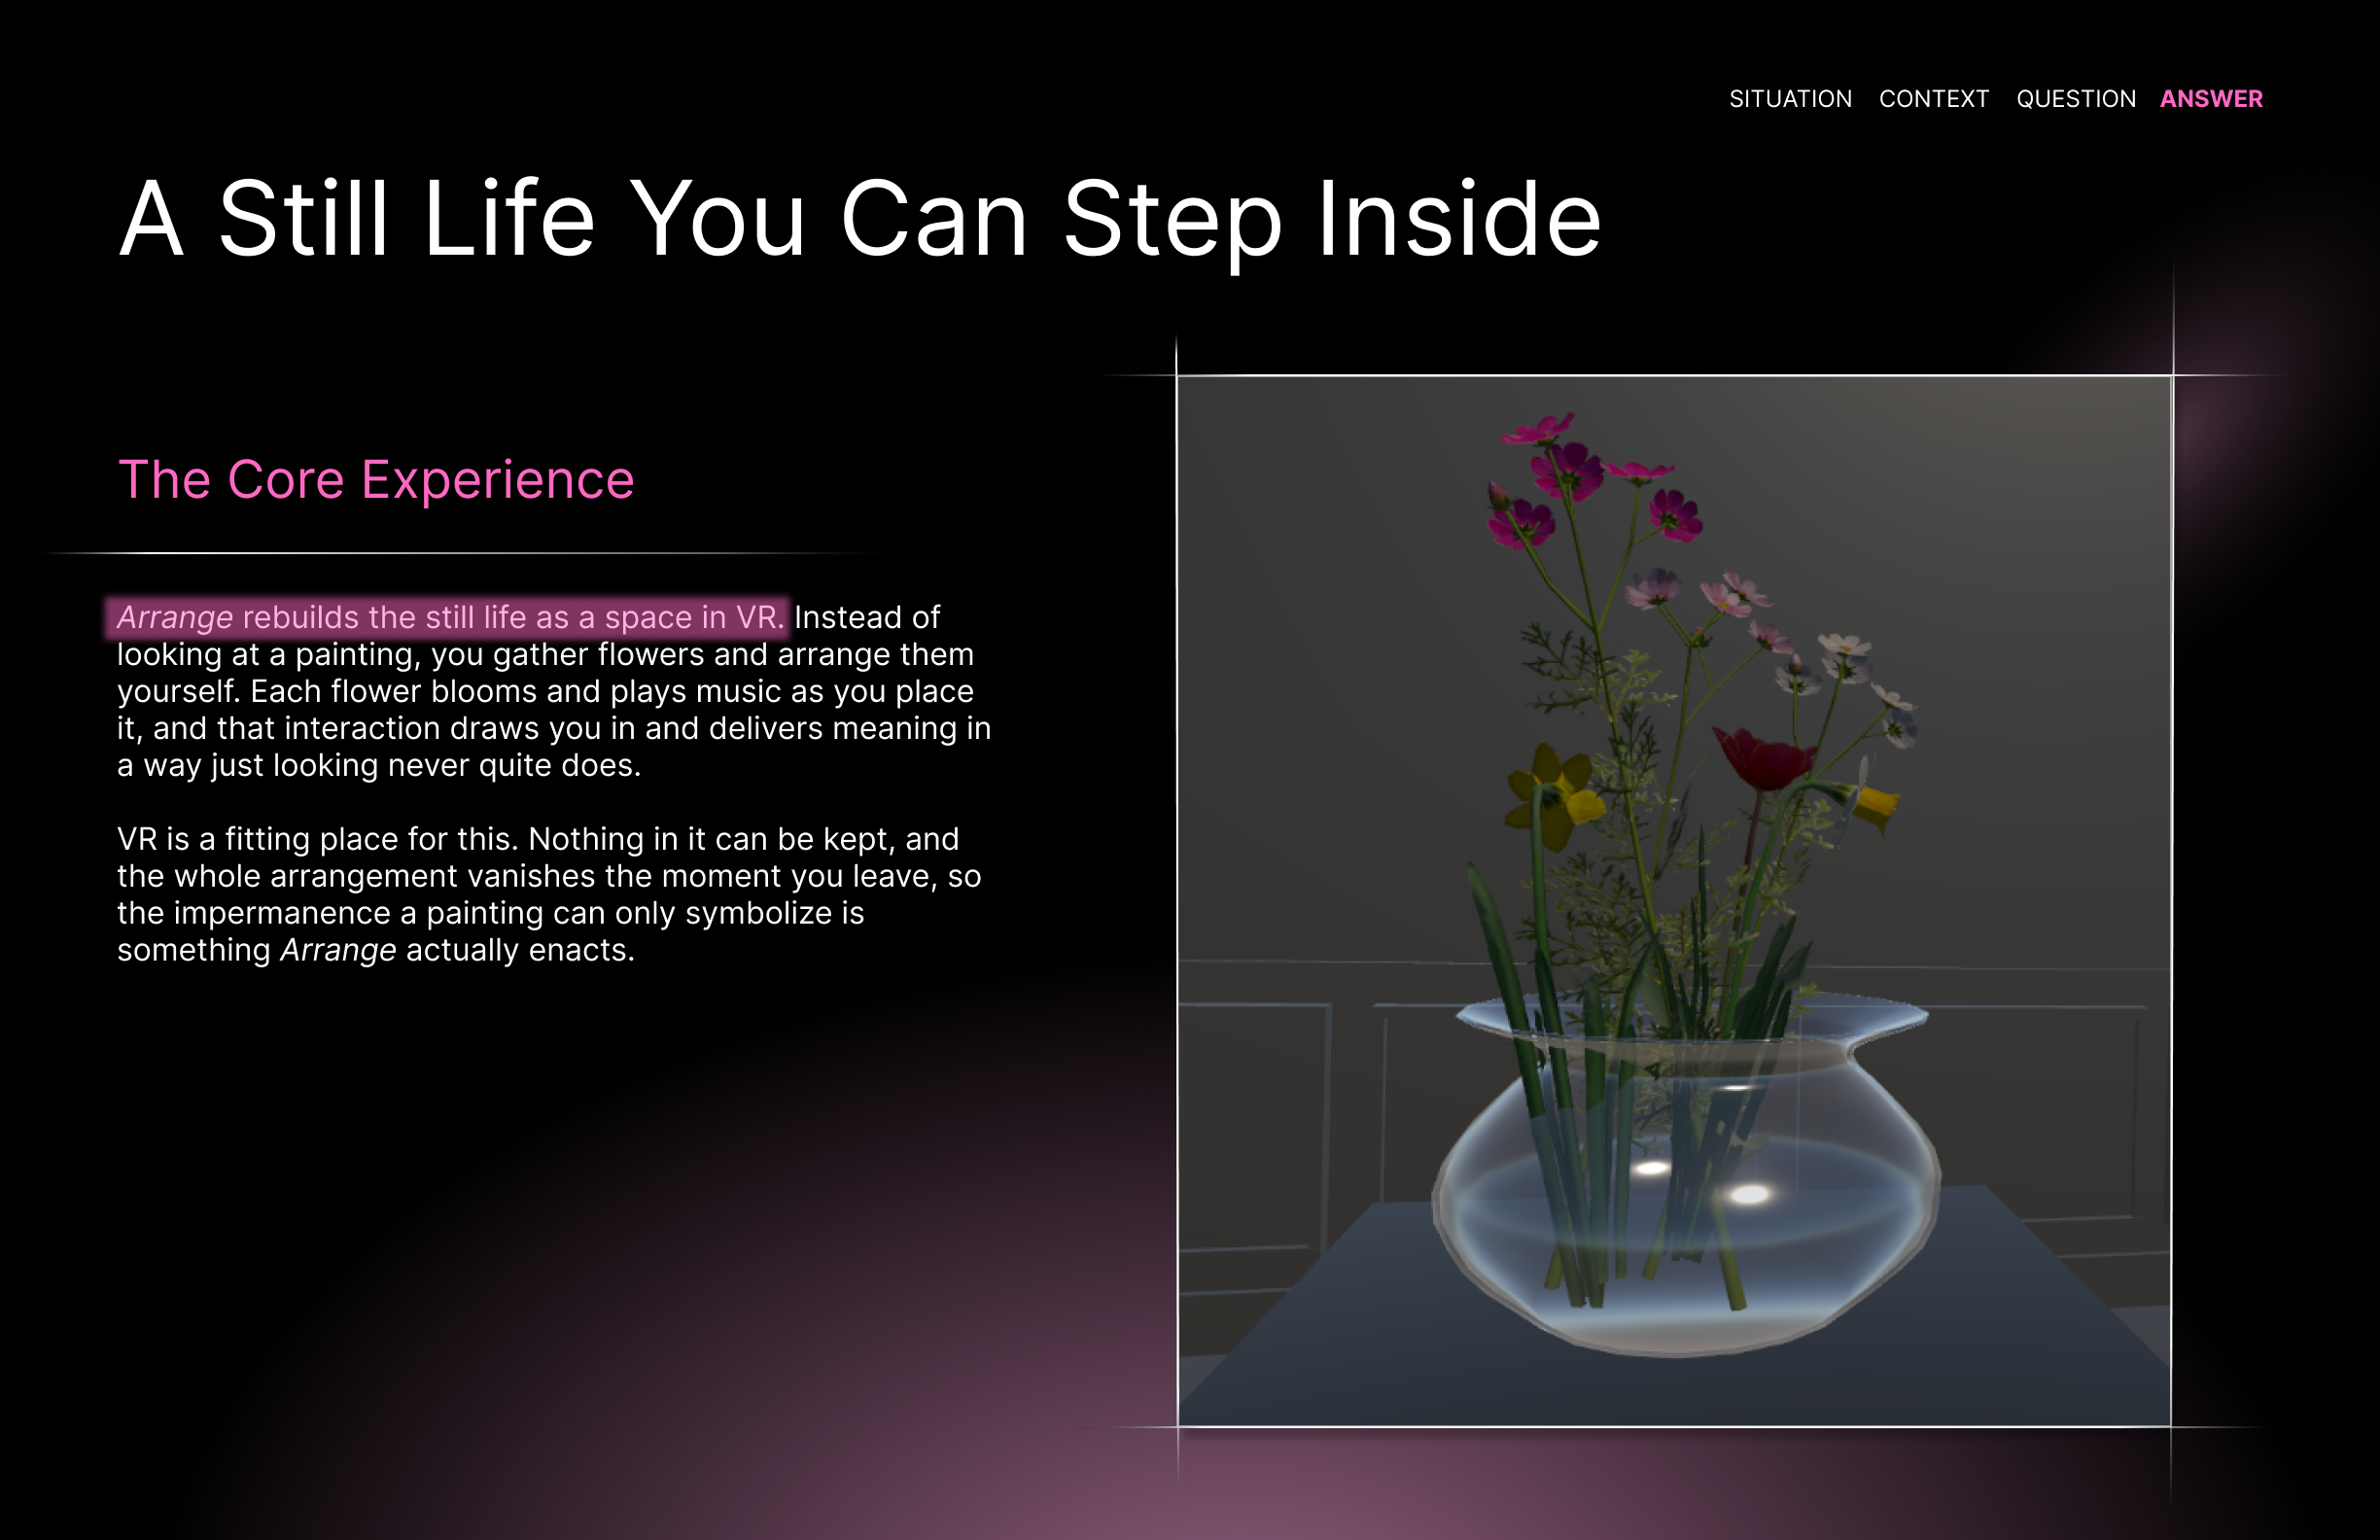Click the flower vase VR image

click(1674, 901)
